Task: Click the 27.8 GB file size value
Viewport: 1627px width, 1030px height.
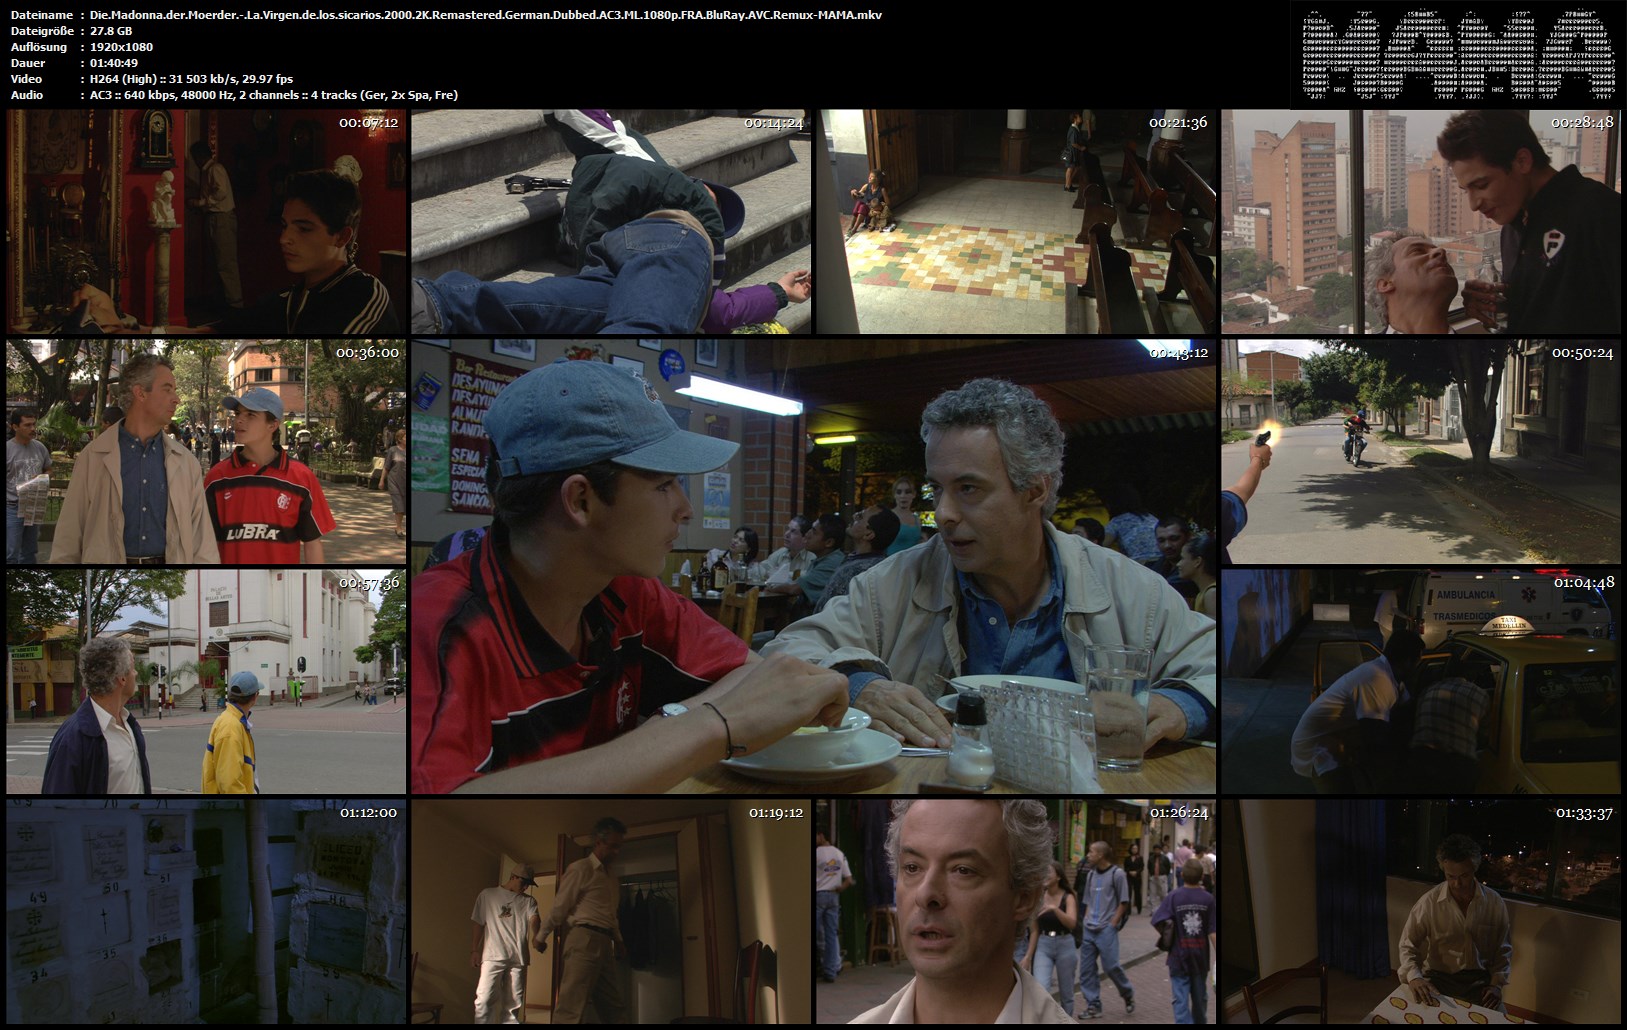Action: (x=111, y=31)
